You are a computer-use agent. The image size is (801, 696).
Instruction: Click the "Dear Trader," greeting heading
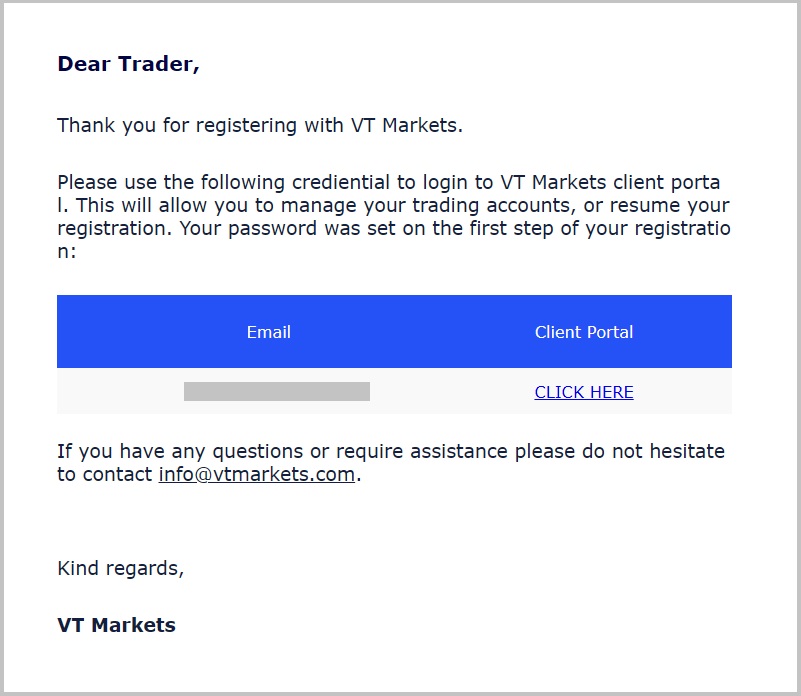(129, 64)
